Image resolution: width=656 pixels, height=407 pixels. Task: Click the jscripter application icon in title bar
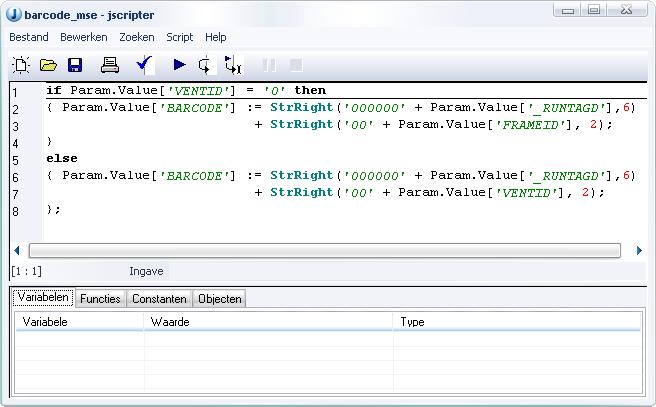pos(13,15)
